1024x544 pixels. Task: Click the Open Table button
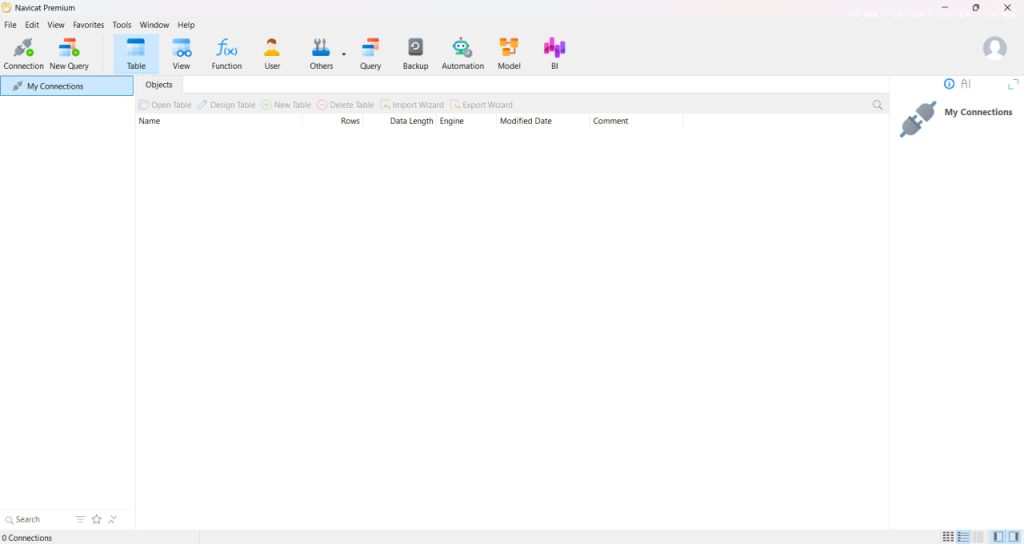click(x=165, y=104)
